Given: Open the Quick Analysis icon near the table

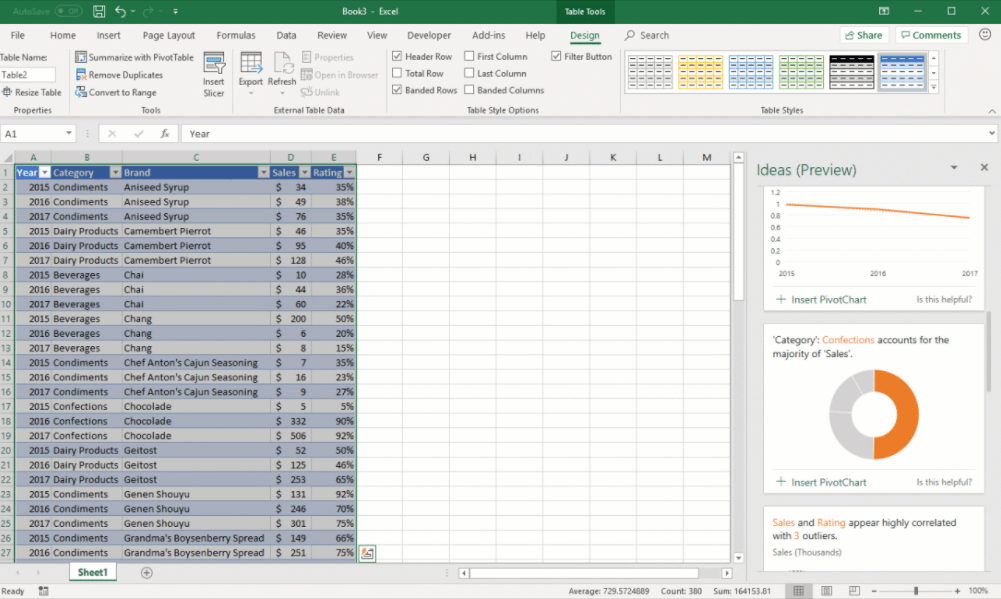Looking at the screenshot, I should tap(366, 552).
